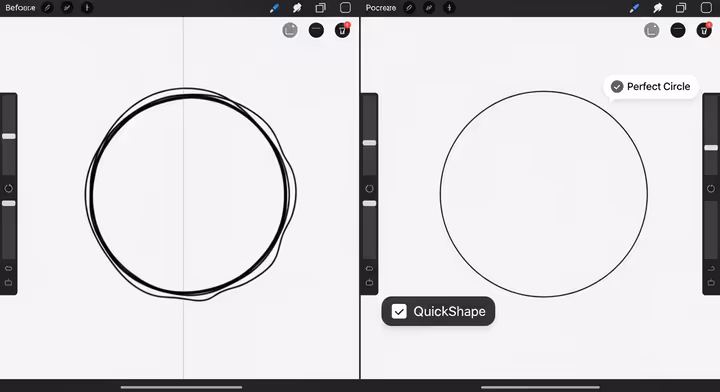Click the pencil-shaped round icon beside the Pocreare label
720x392 pixels.
coord(409,8)
